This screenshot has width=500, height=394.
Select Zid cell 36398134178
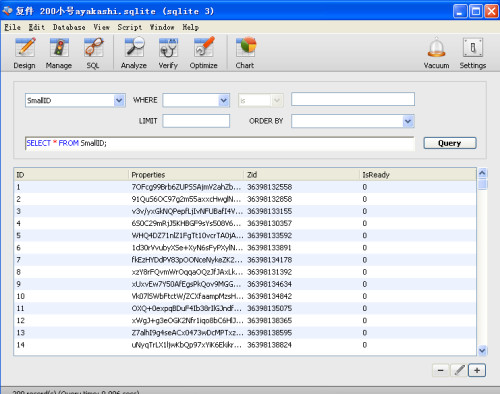point(269,260)
